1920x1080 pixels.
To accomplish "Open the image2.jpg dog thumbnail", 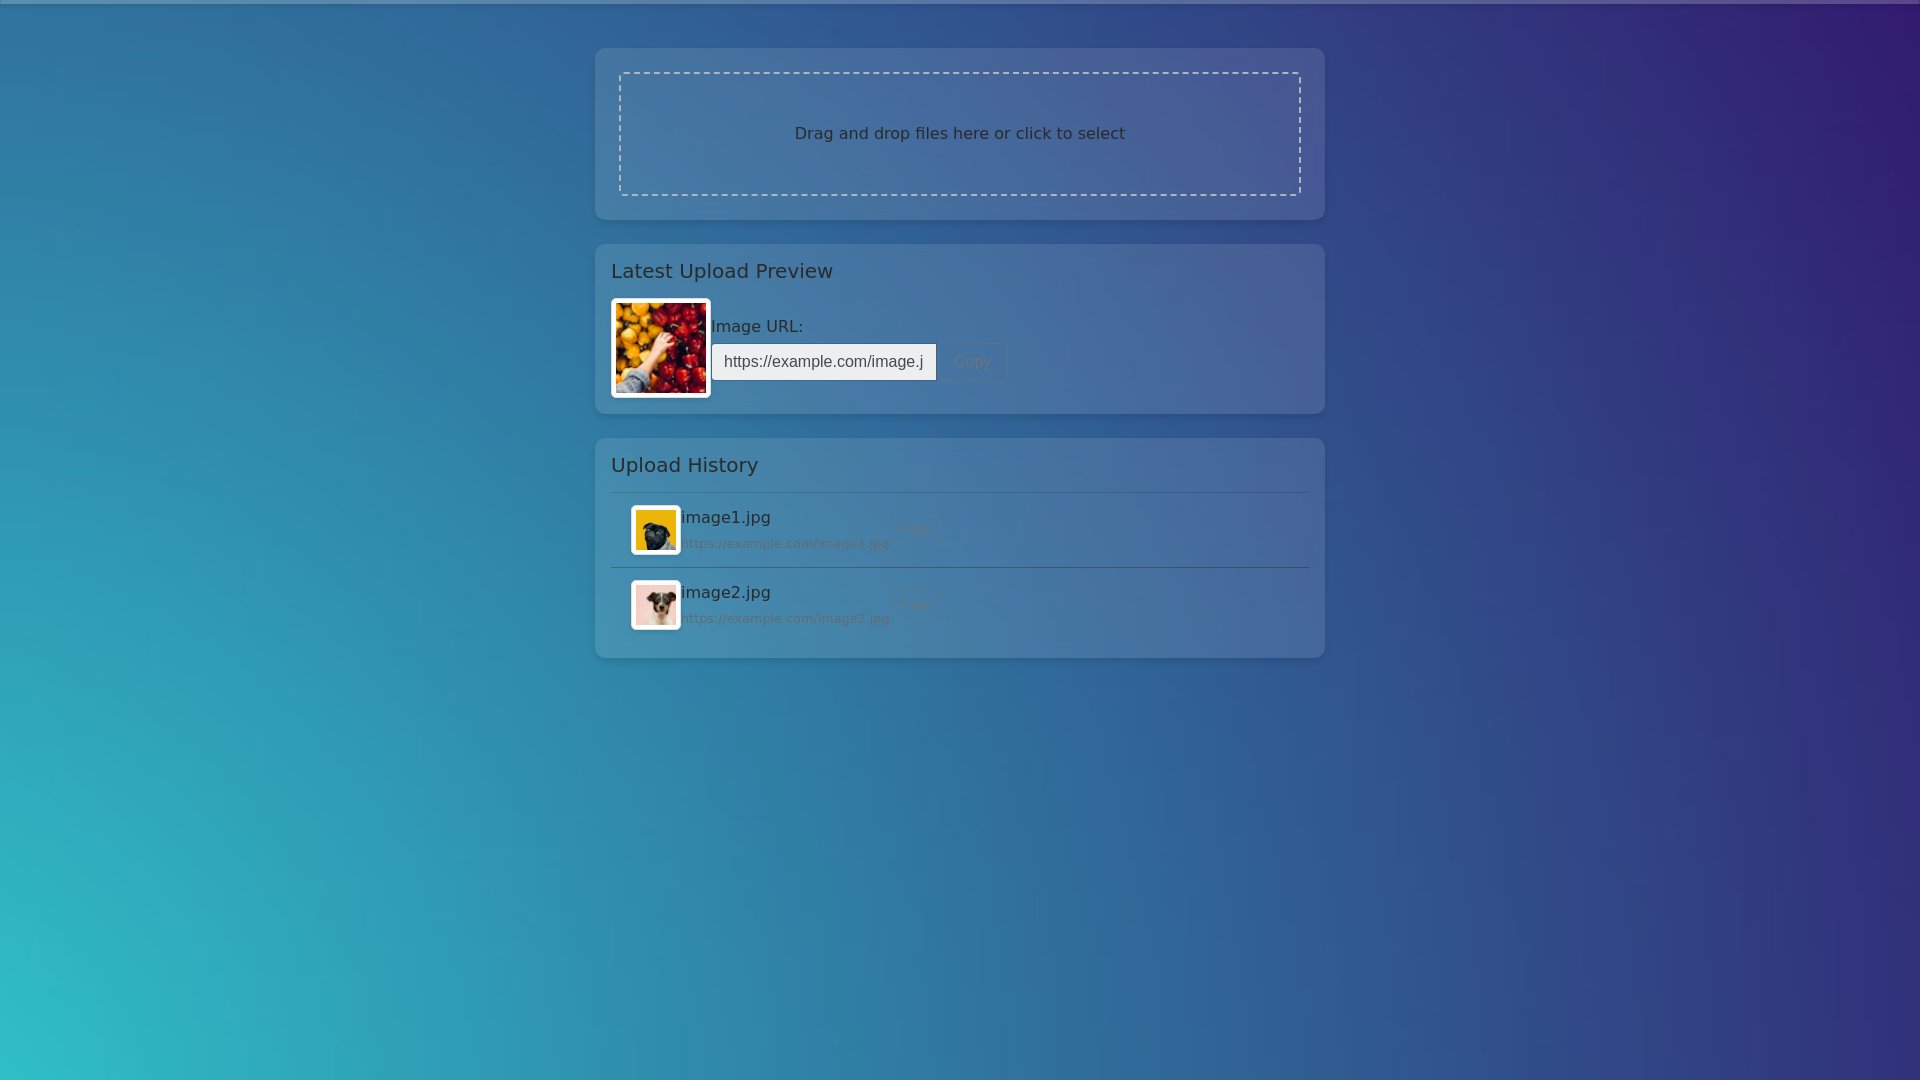I will click(x=656, y=605).
